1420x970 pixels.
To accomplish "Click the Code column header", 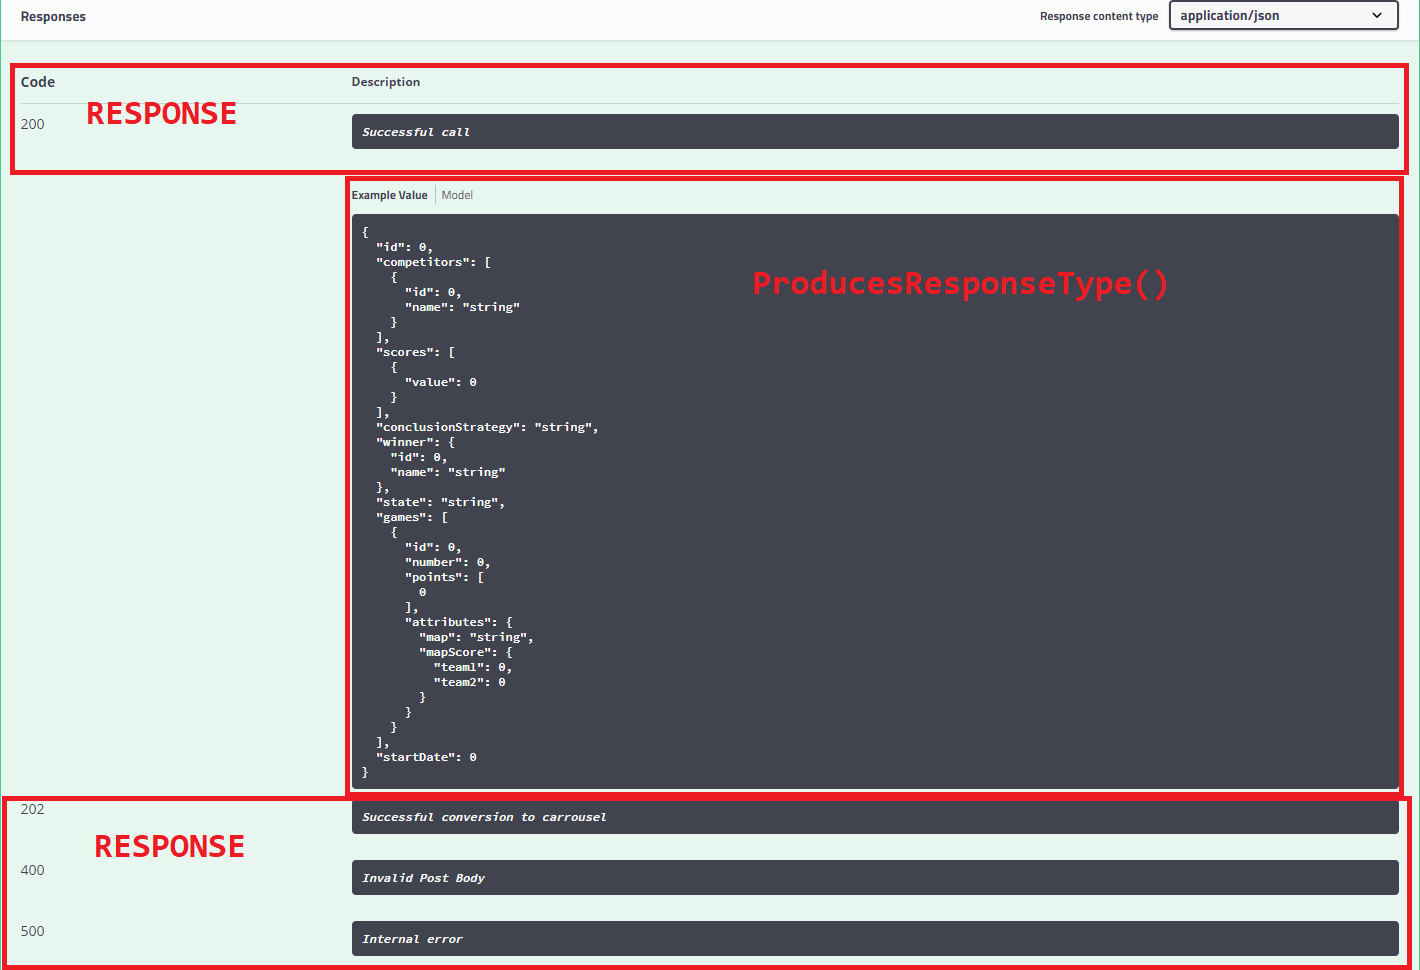I will click(x=37, y=81).
